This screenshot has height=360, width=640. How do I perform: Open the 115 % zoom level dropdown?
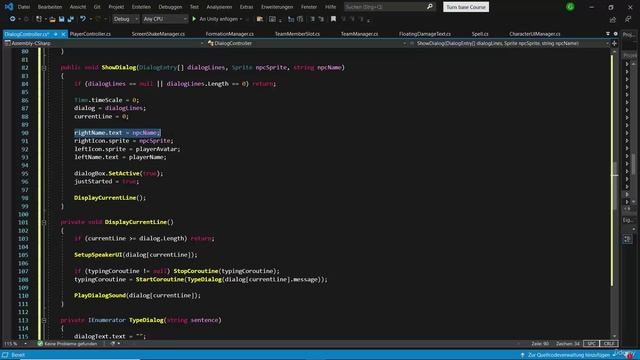pyautogui.click(x=16, y=344)
